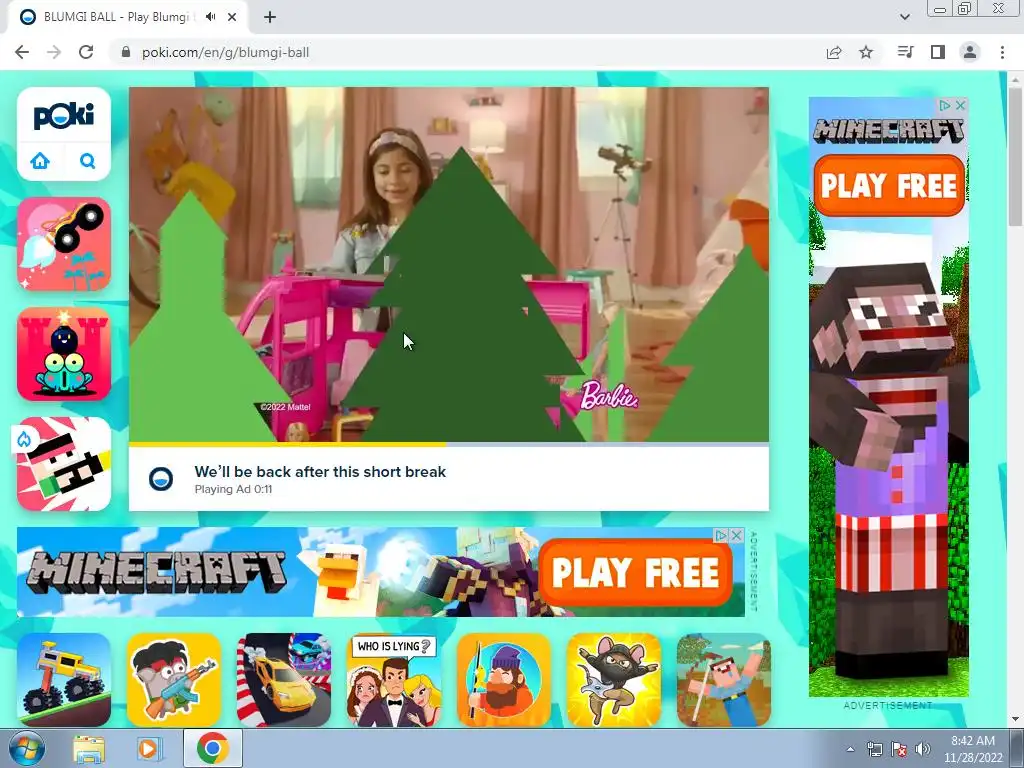Go back to previous page
This screenshot has height=768, width=1024.
coord(22,52)
